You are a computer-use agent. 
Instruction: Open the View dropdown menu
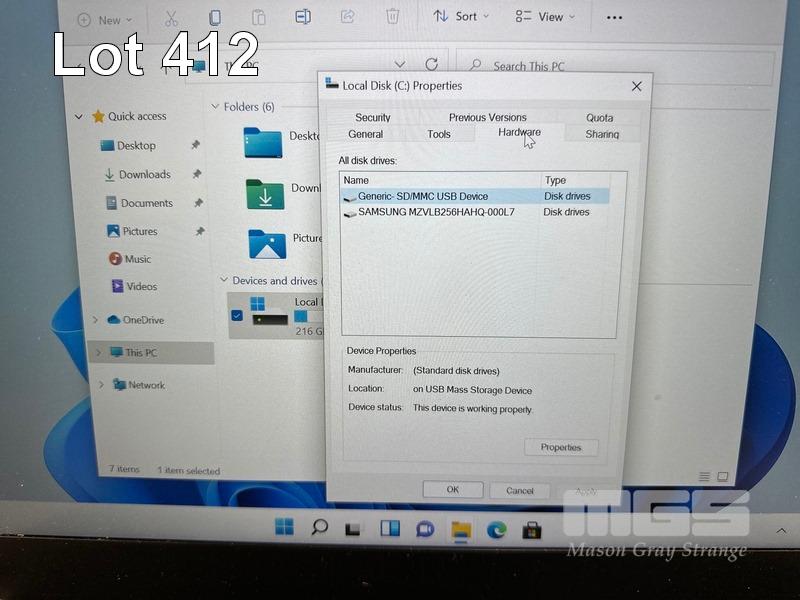[x=545, y=17]
